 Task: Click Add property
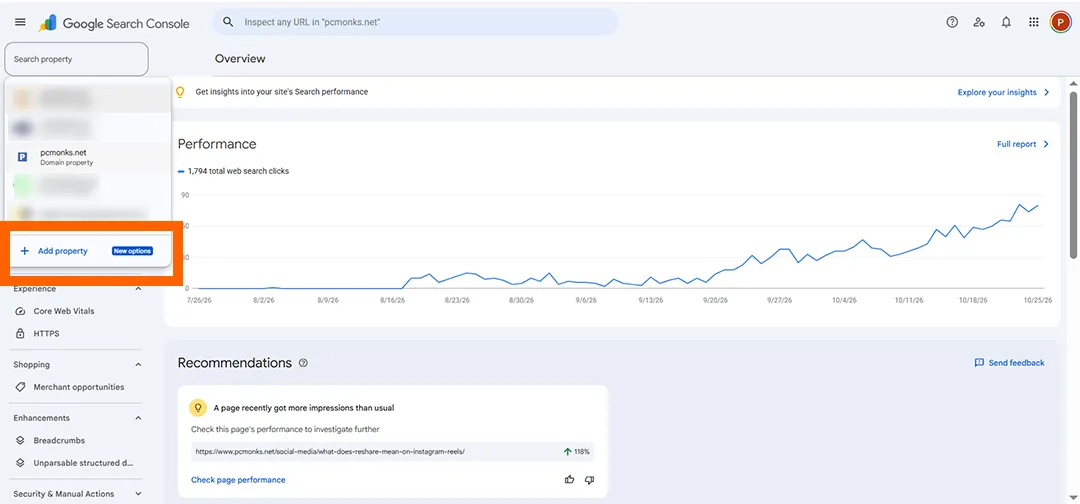pyautogui.click(x=63, y=251)
